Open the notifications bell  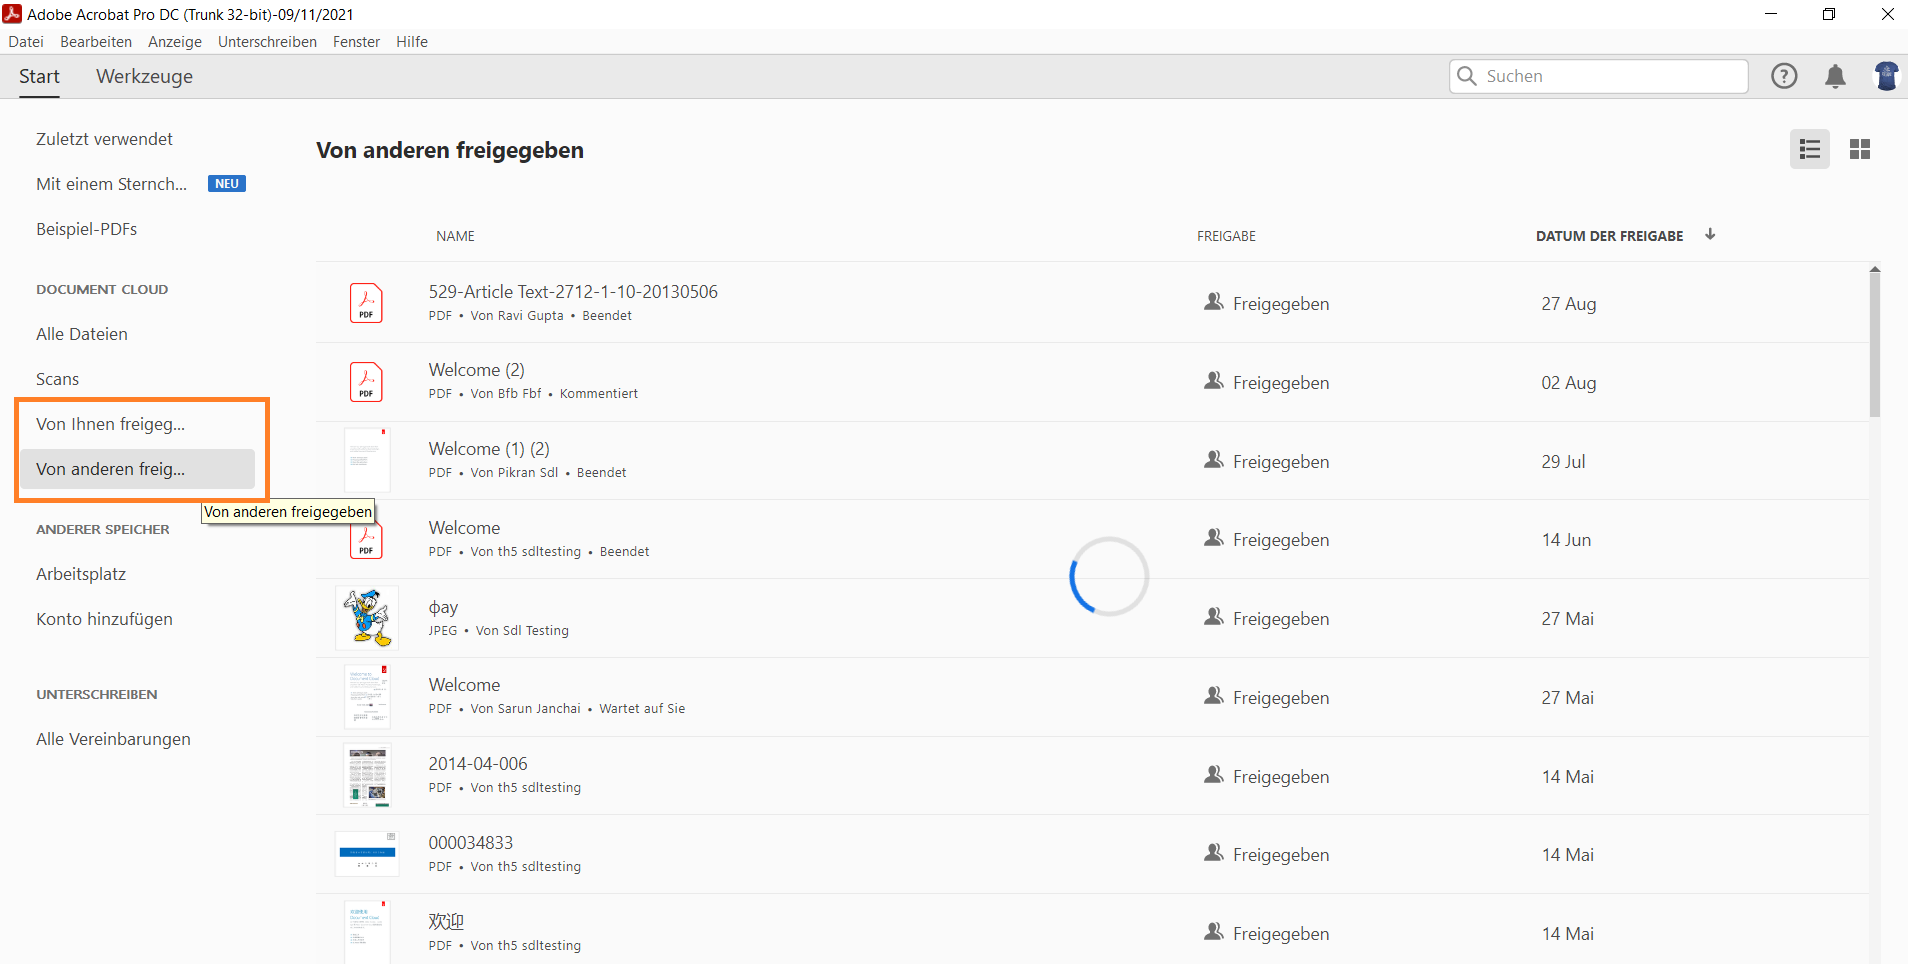[1835, 77]
